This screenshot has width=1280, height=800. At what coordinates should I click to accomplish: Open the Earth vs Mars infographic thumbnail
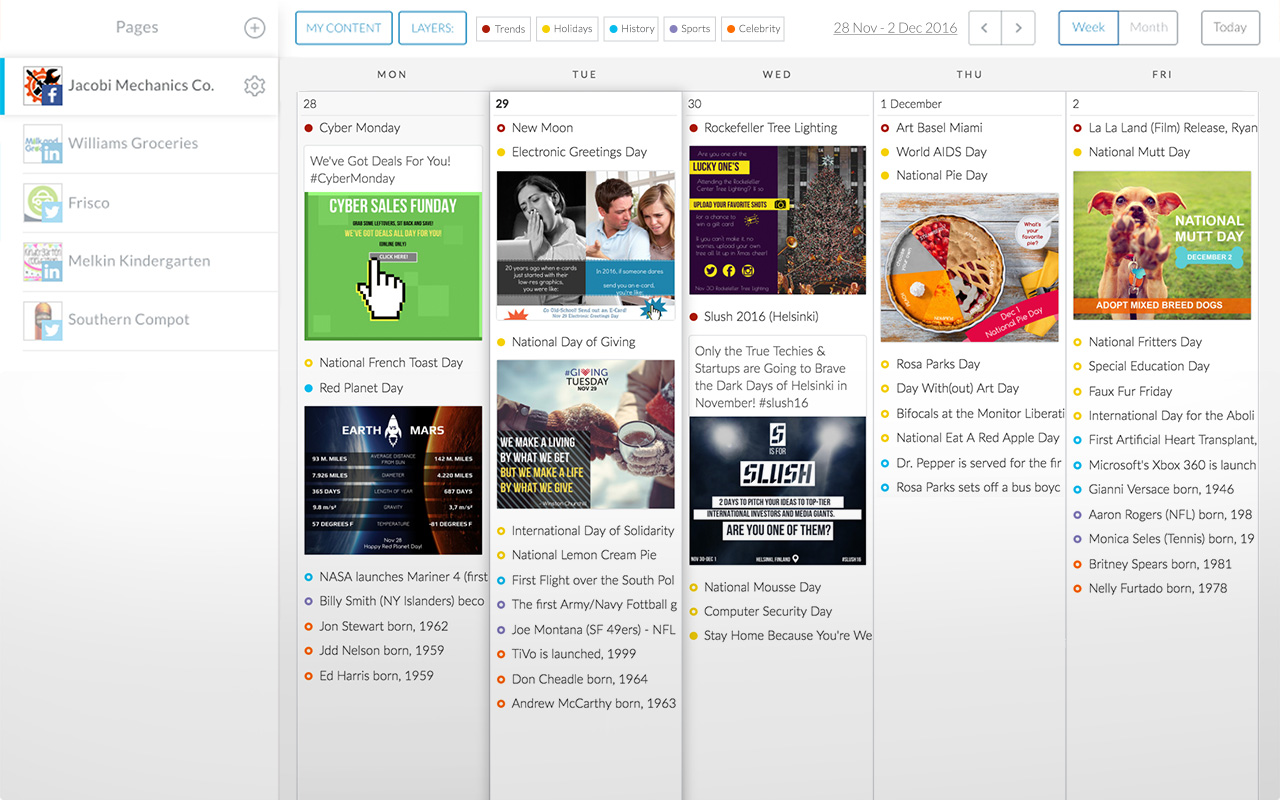pos(393,480)
